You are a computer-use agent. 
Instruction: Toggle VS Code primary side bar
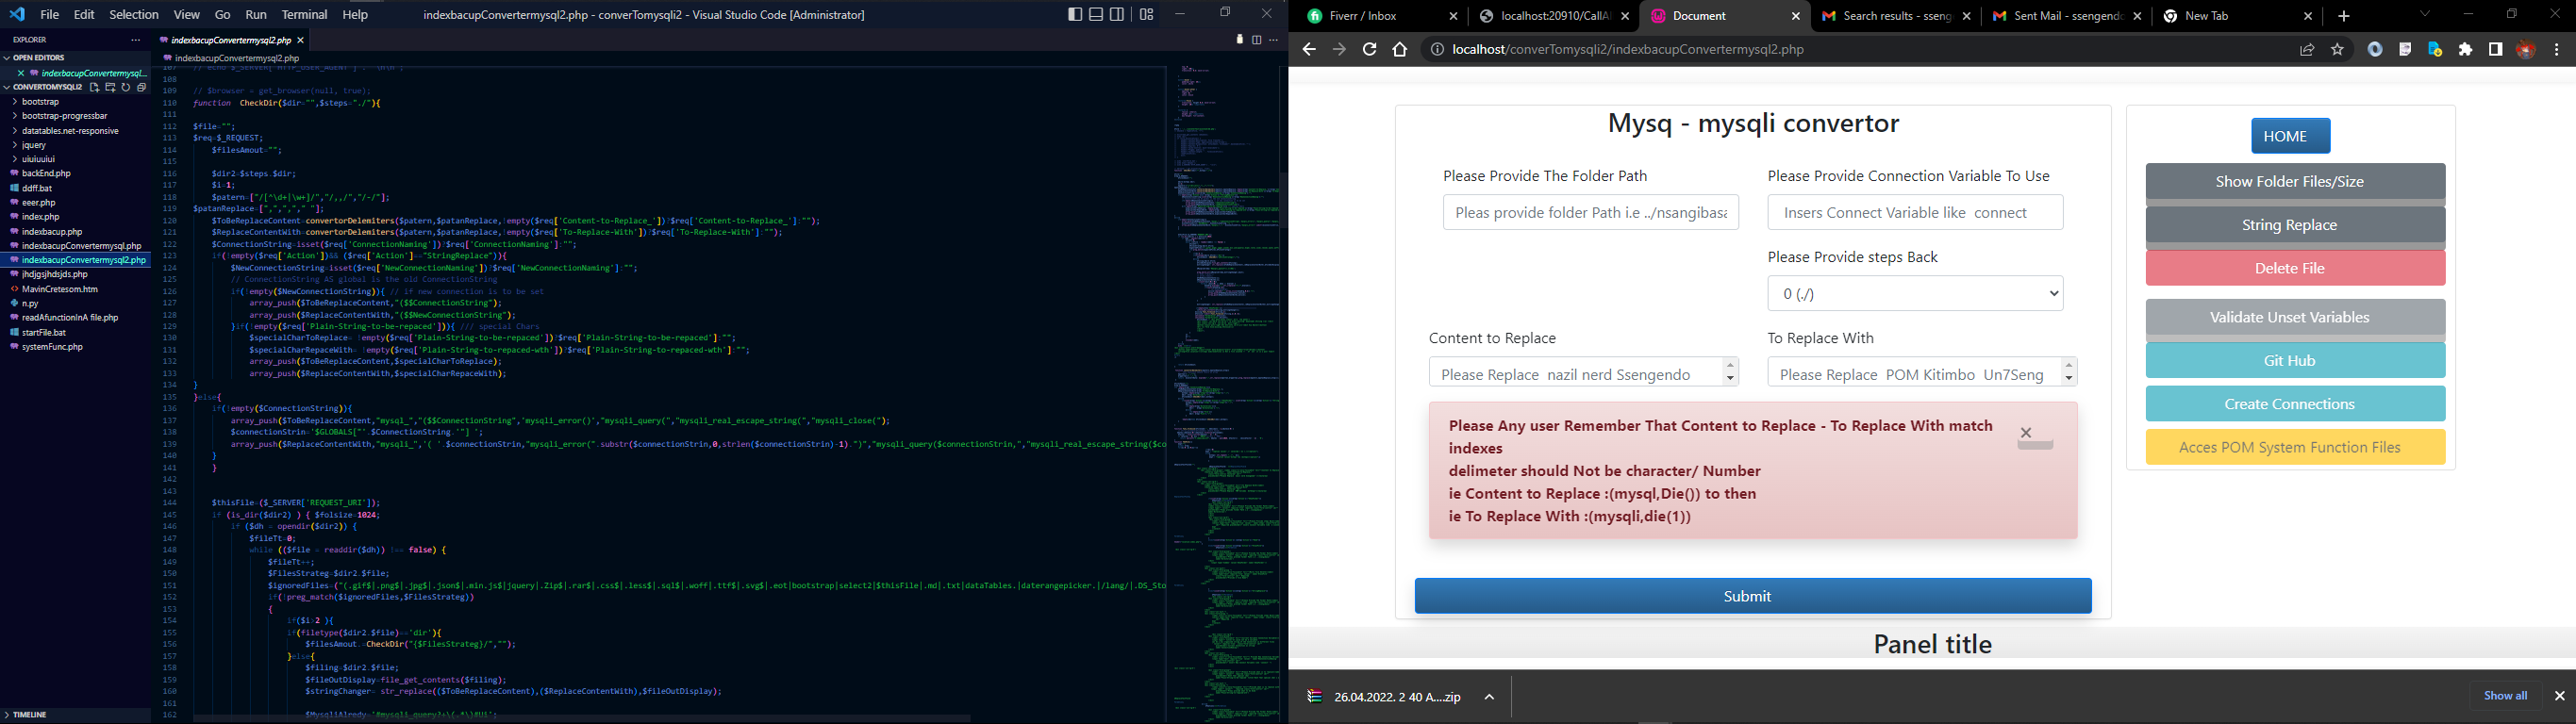(1075, 14)
